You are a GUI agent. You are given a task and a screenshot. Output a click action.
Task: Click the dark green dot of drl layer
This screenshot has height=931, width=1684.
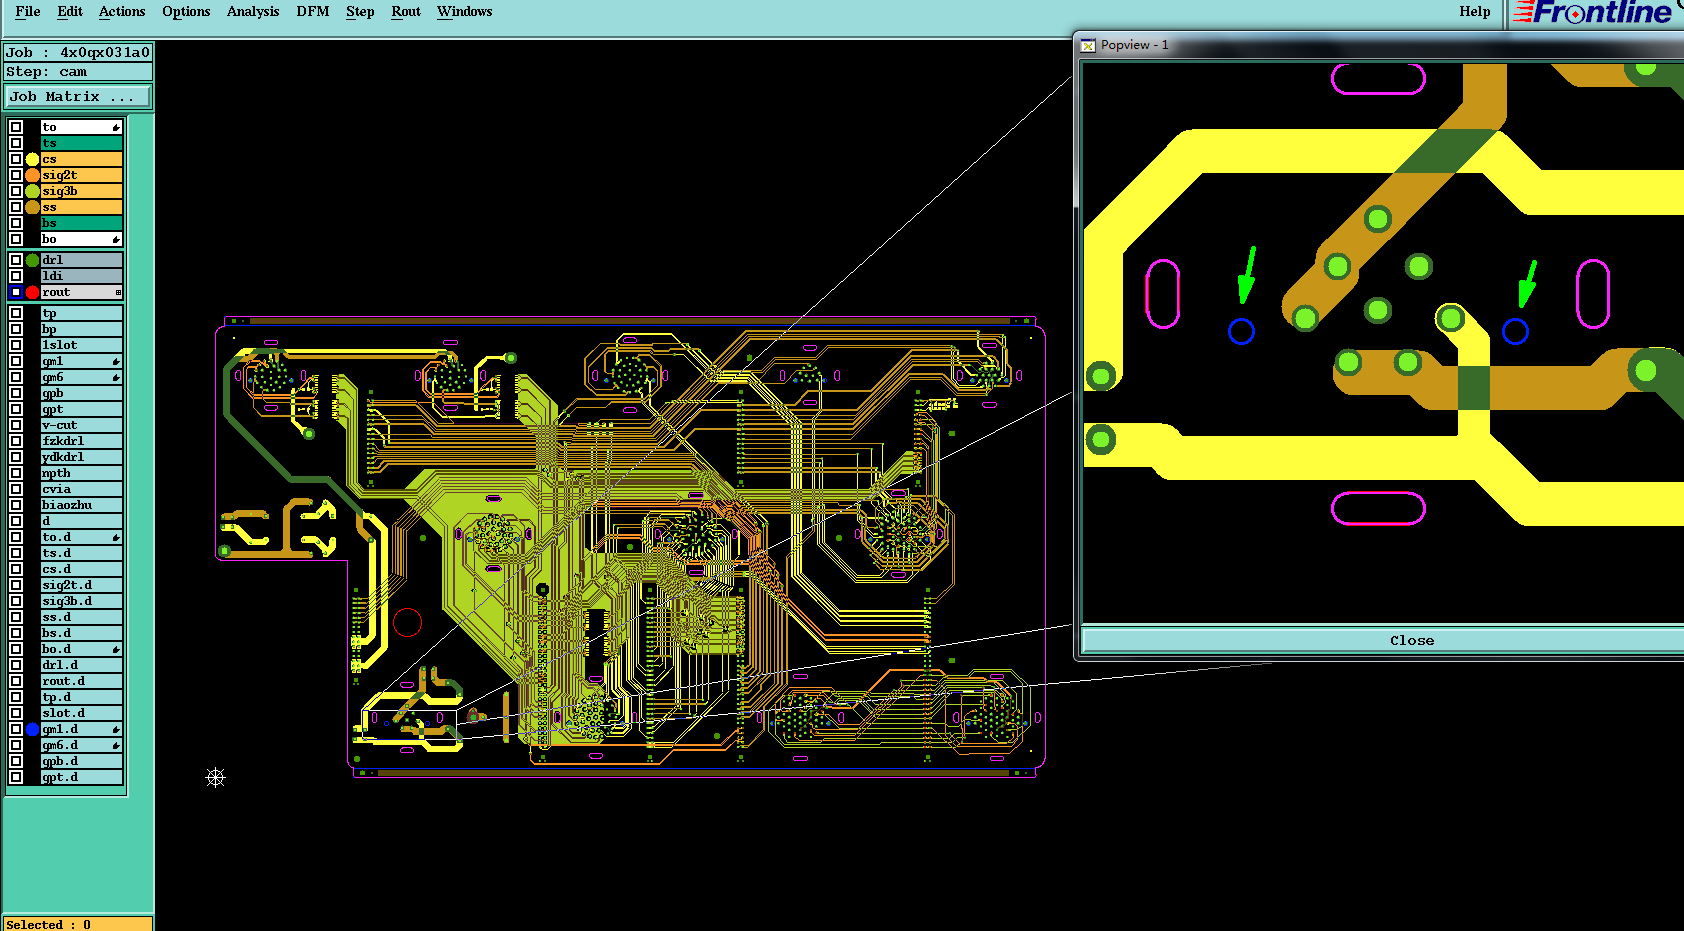pyautogui.click(x=32, y=260)
